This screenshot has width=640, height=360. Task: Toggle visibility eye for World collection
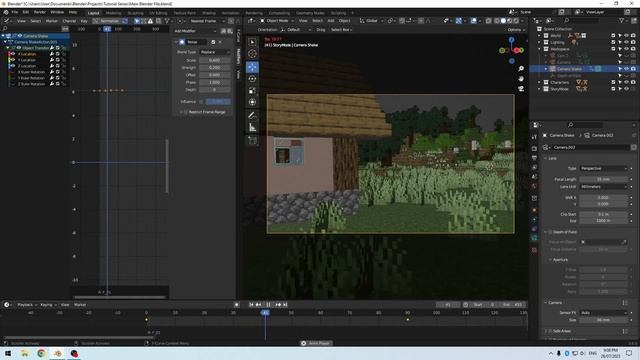pyautogui.click(x=626, y=36)
